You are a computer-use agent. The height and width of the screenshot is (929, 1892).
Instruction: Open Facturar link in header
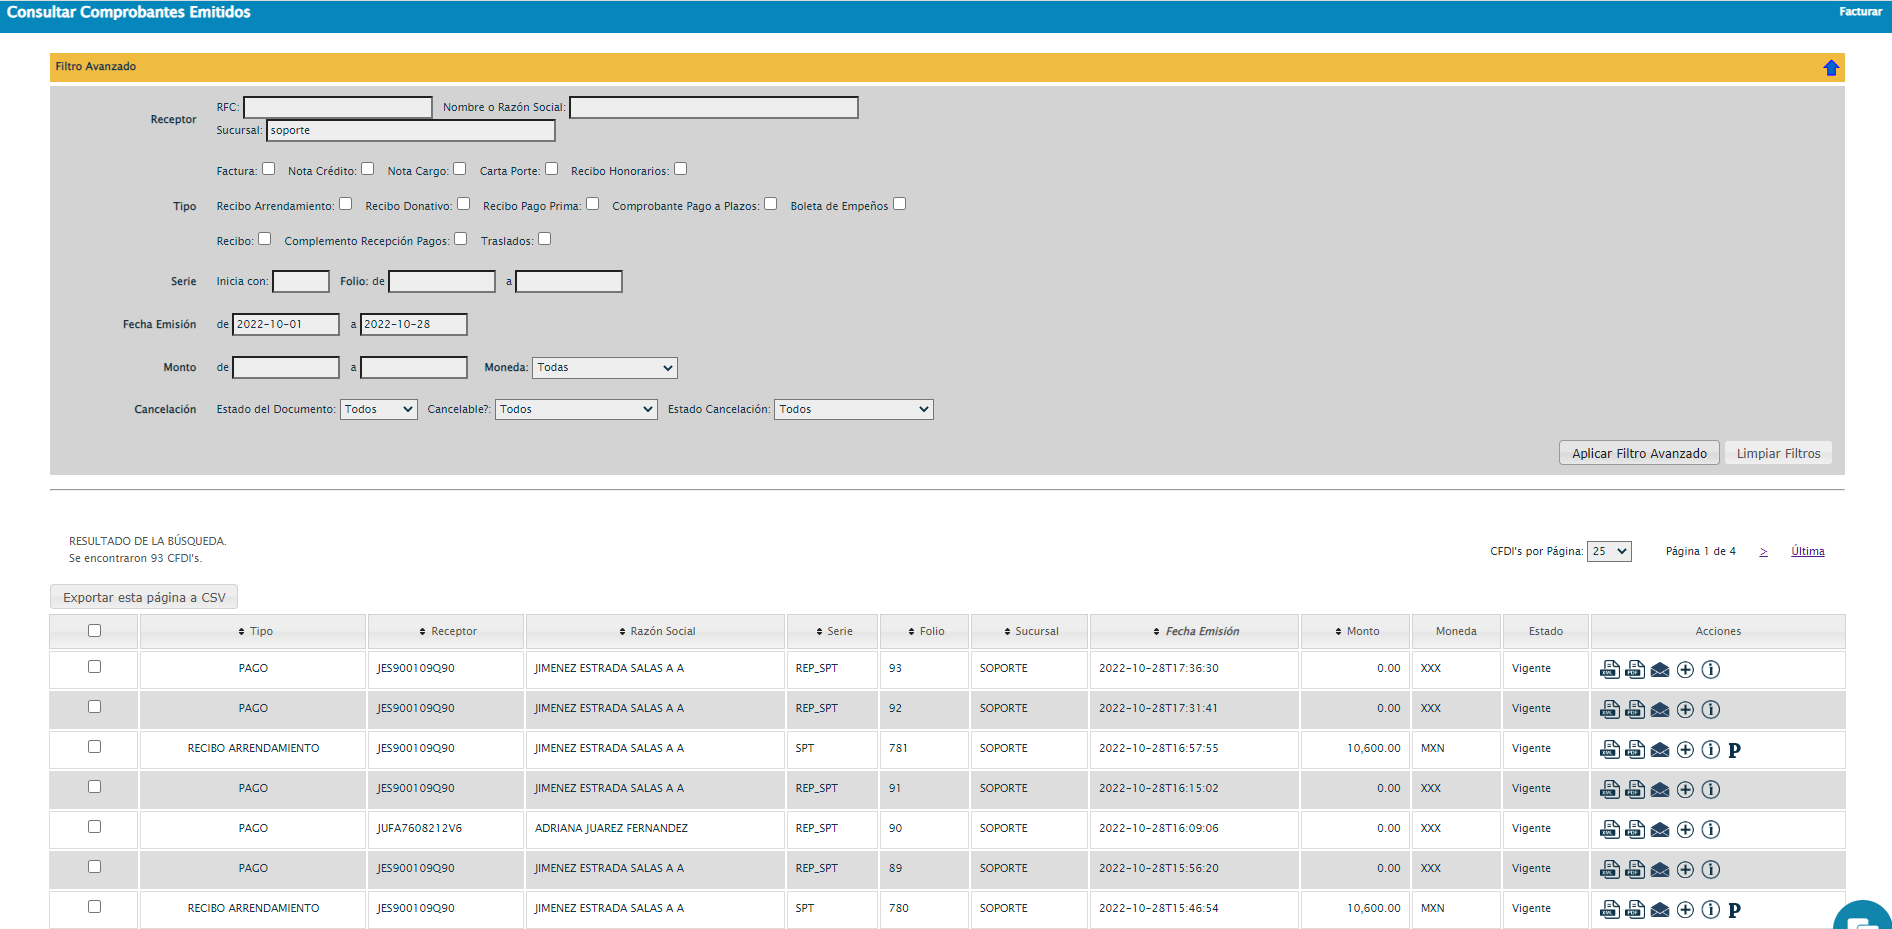1860,12
